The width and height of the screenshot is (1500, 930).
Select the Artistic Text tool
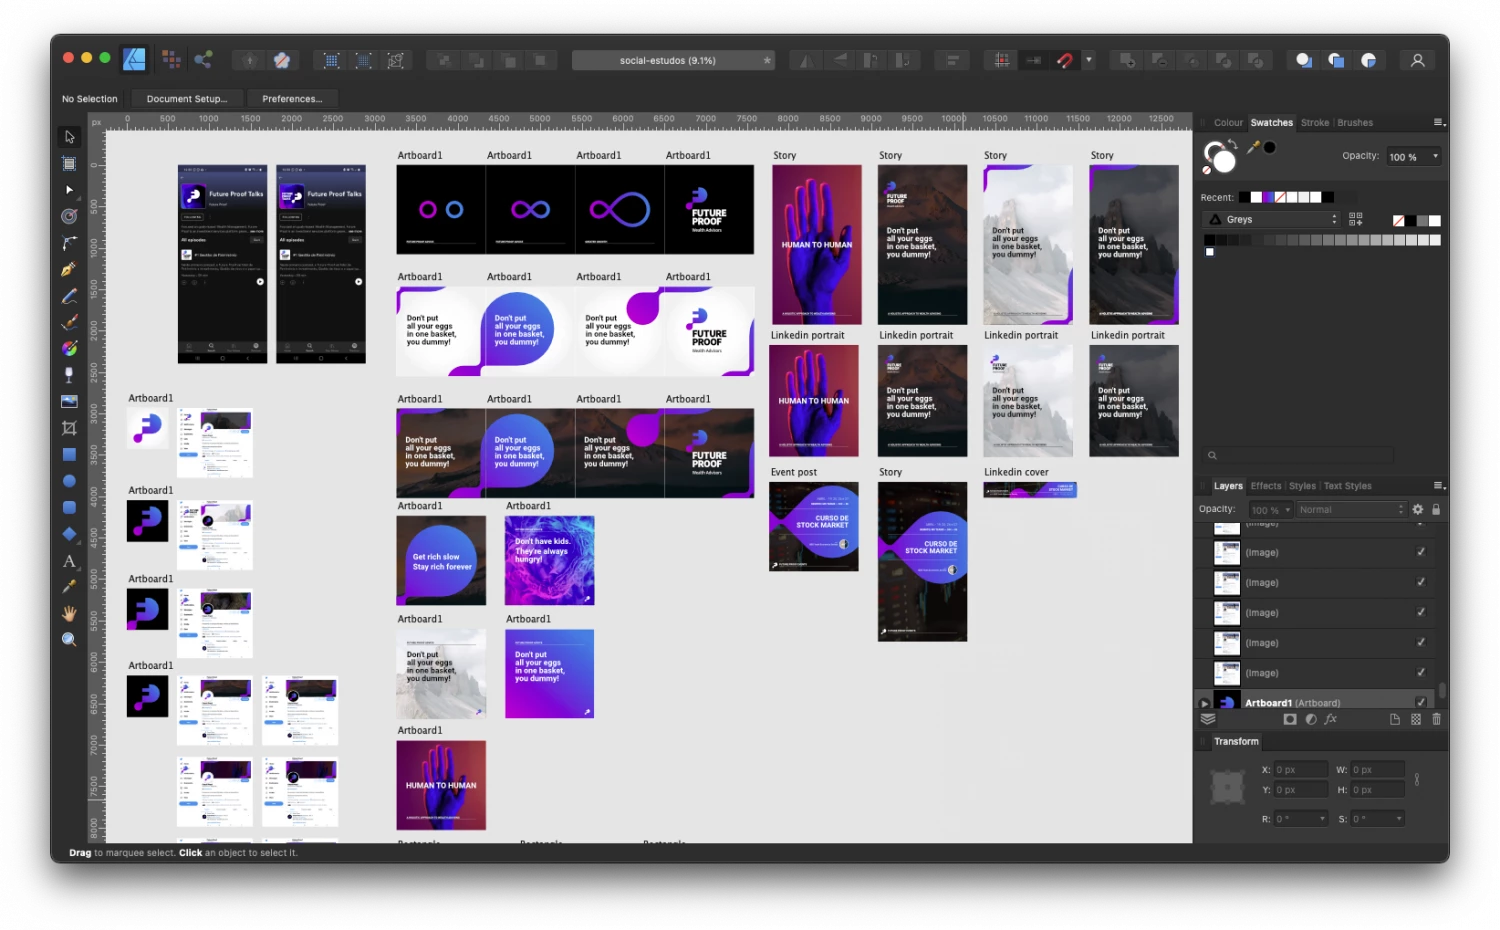tap(69, 561)
